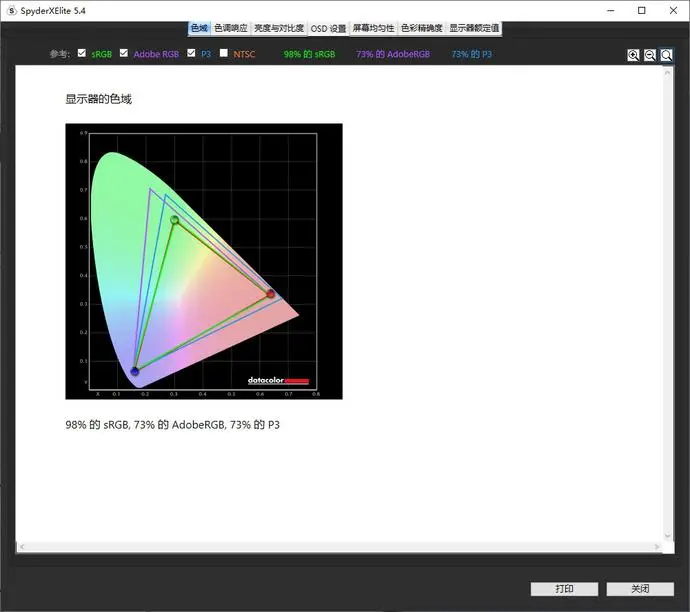
Task: Click the 关闭 close button
Action: [640, 589]
